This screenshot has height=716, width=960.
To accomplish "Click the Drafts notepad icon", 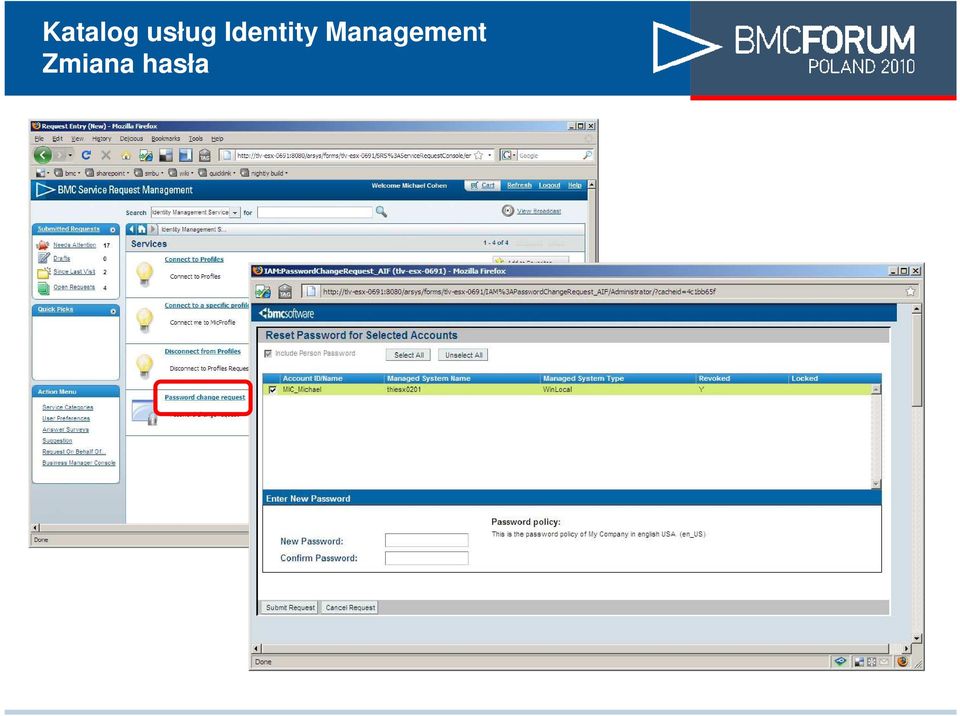I will (x=43, y=258).
